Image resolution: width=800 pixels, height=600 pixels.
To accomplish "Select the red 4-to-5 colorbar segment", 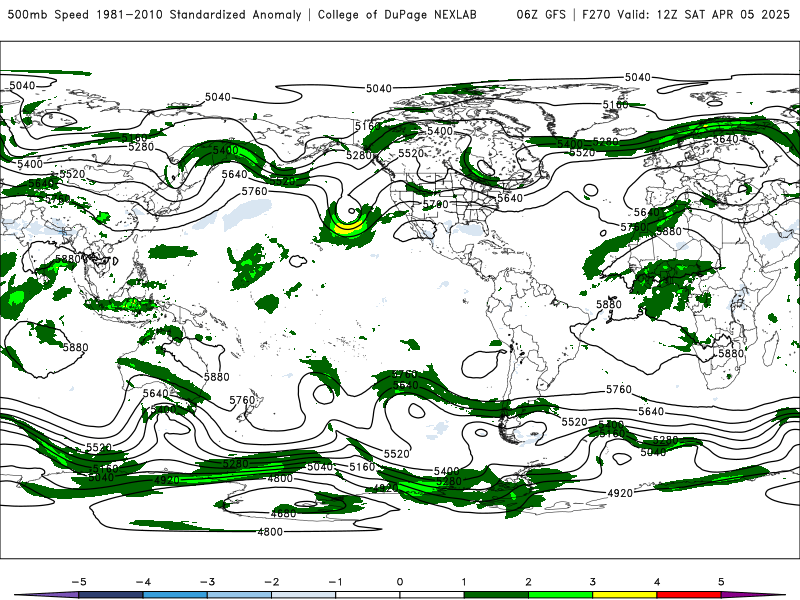I will 689,595.
